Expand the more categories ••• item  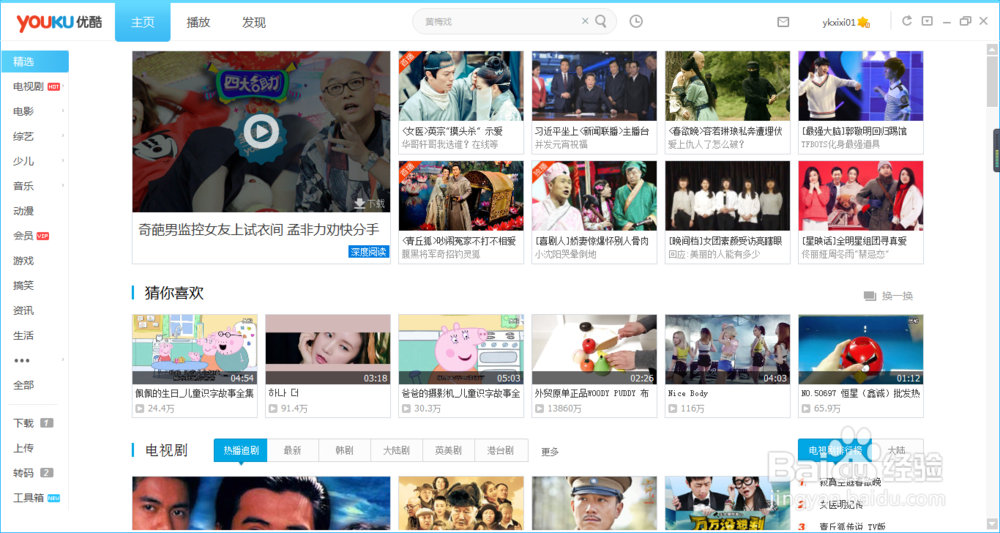[x=22, y=360]
